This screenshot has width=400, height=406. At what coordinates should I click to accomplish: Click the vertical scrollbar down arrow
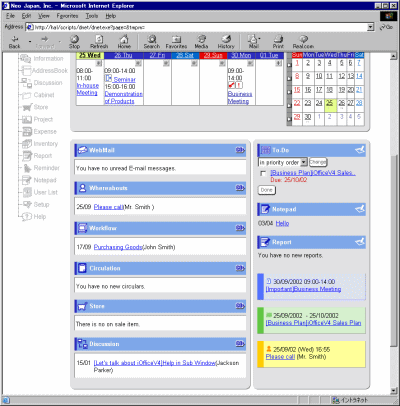[x=394, y=390]
